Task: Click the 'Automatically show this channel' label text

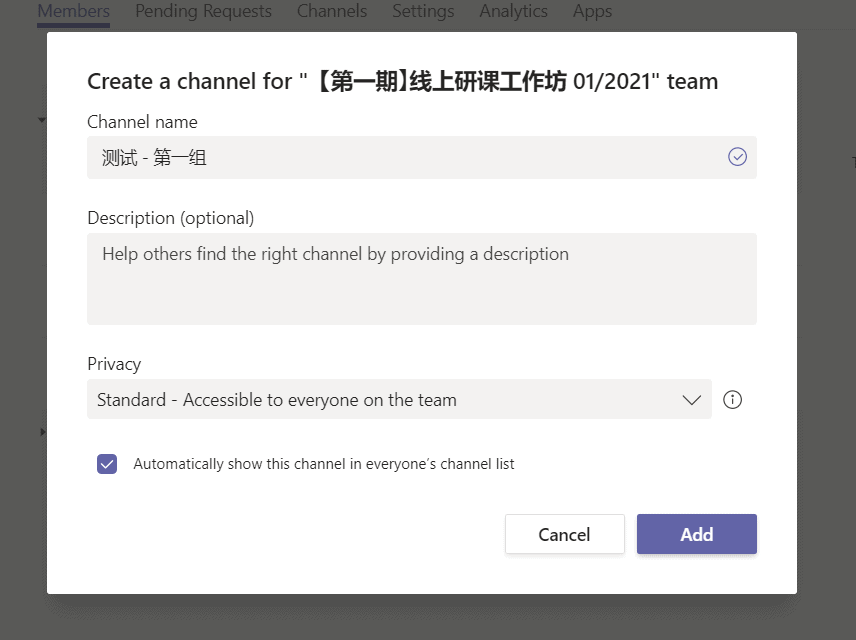Action: [323, 464]
